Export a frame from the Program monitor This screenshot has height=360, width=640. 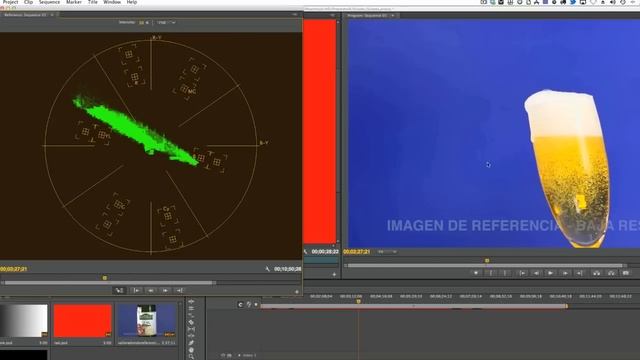626,273
